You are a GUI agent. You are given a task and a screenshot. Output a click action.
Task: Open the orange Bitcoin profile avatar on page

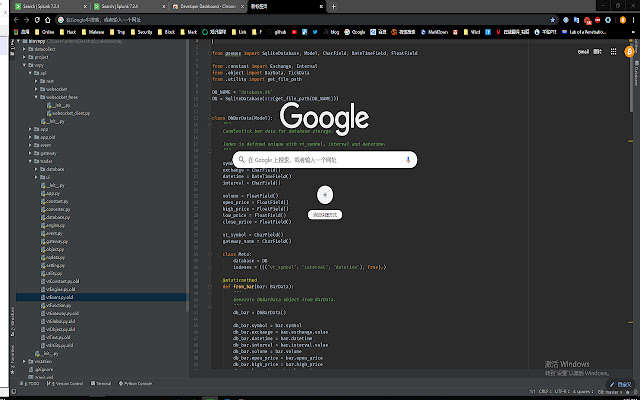click(x=629, y=51)
